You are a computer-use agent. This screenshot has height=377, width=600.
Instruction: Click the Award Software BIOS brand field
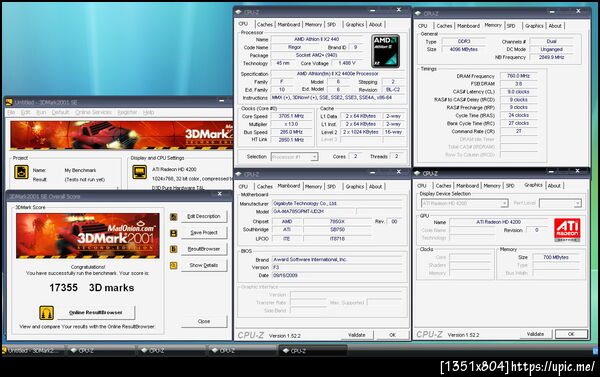(337, 259)
